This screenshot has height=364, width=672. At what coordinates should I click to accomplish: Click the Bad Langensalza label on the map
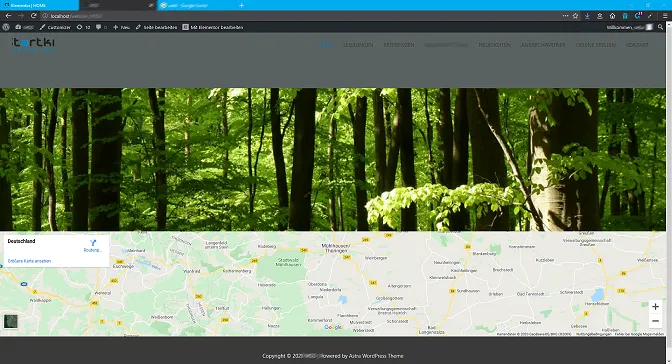tap(431, 330)
